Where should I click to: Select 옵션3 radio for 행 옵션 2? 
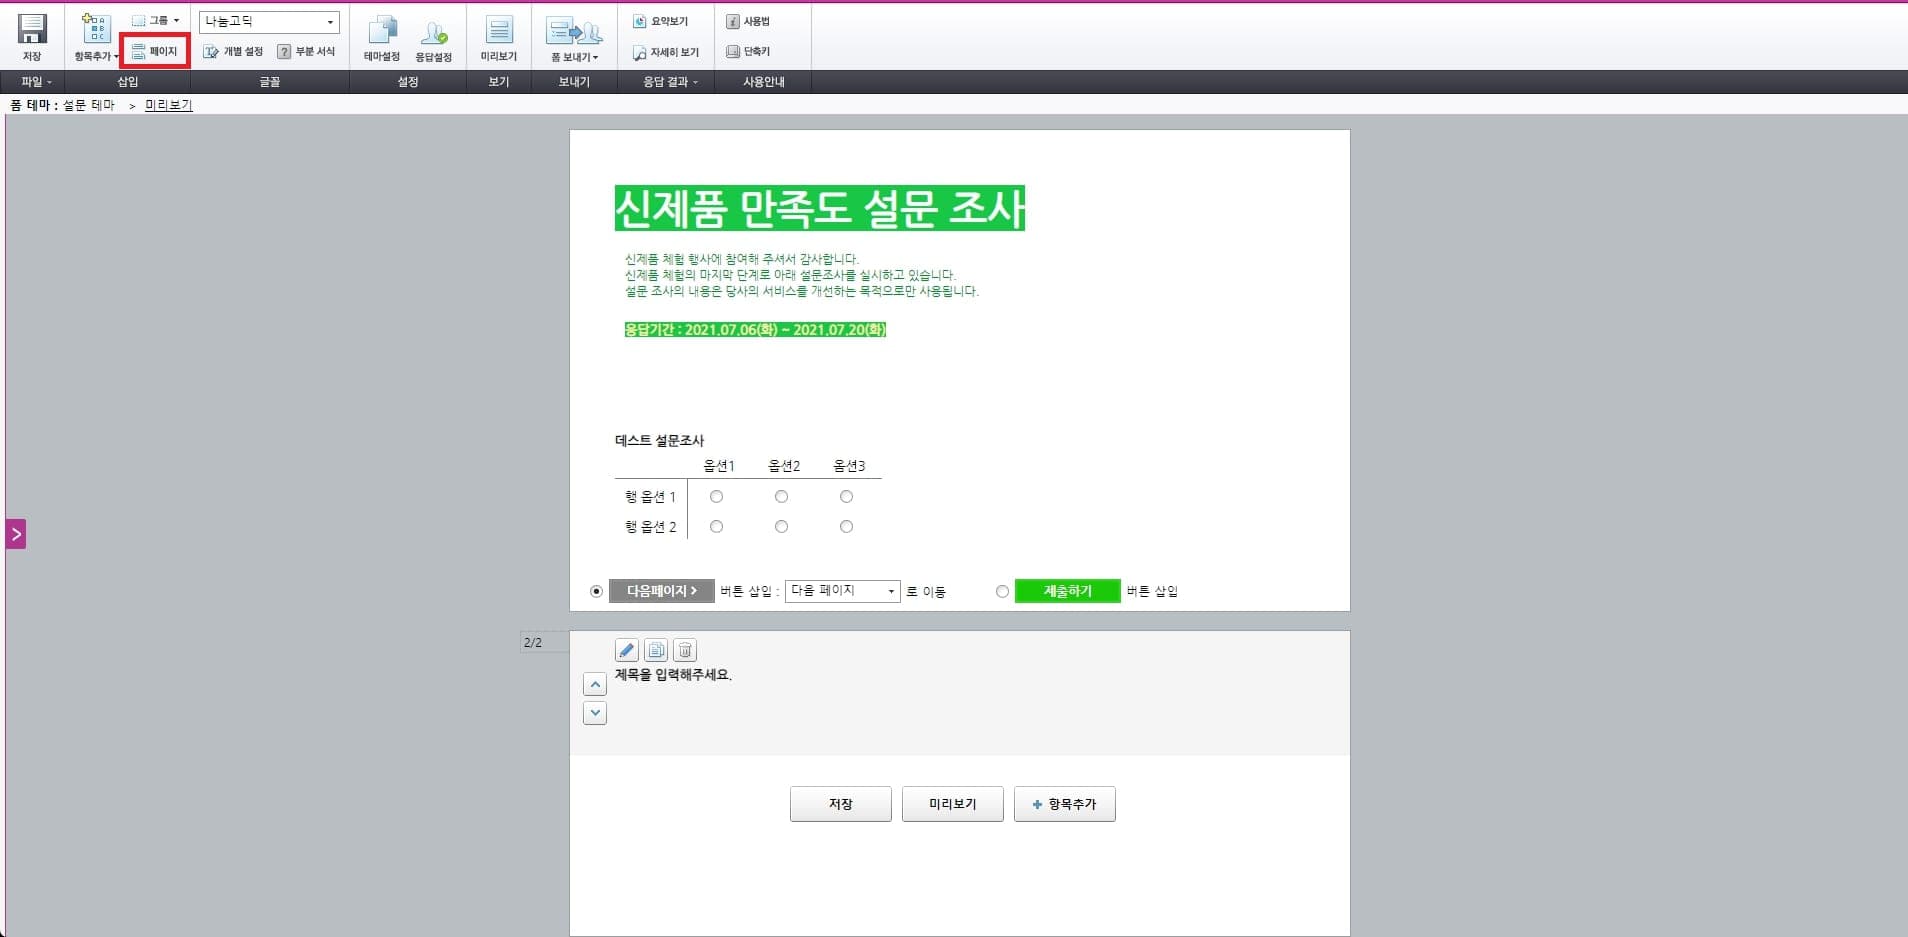click(x=846, y=526)
